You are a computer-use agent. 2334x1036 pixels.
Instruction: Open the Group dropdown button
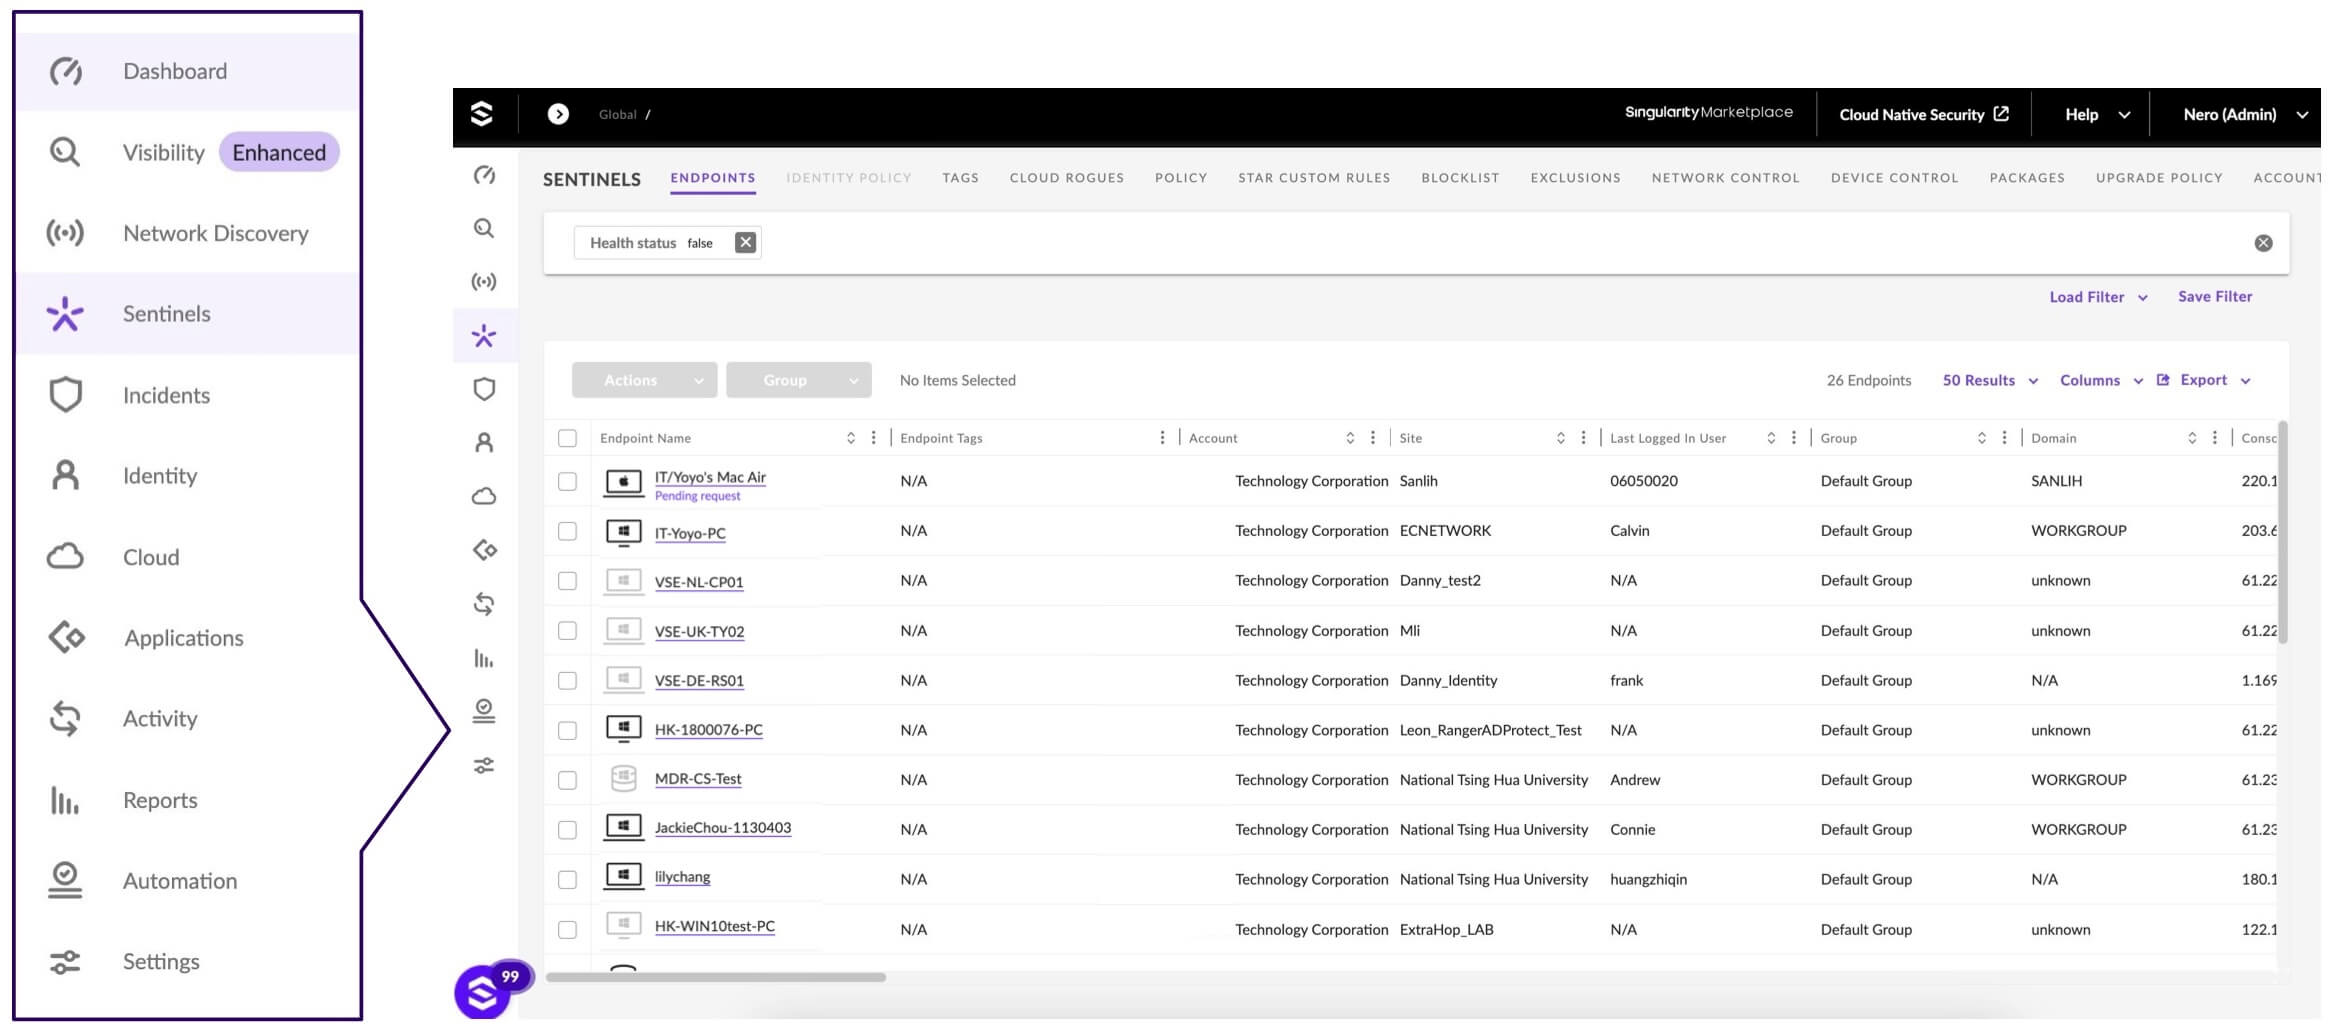[798, 380]
